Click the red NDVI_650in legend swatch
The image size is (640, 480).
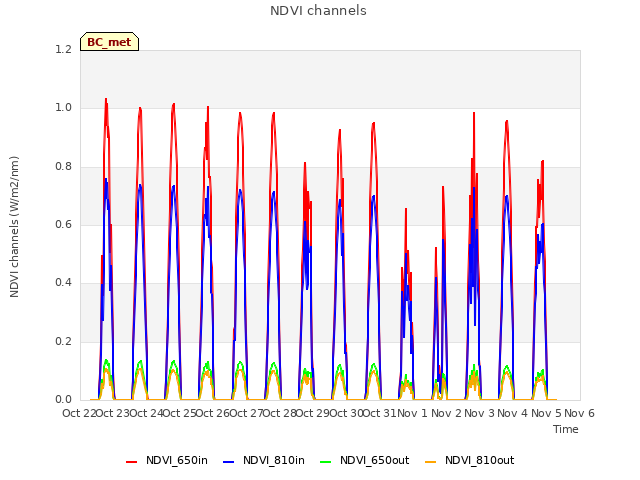pyautogui.click(x=131, y=462)
